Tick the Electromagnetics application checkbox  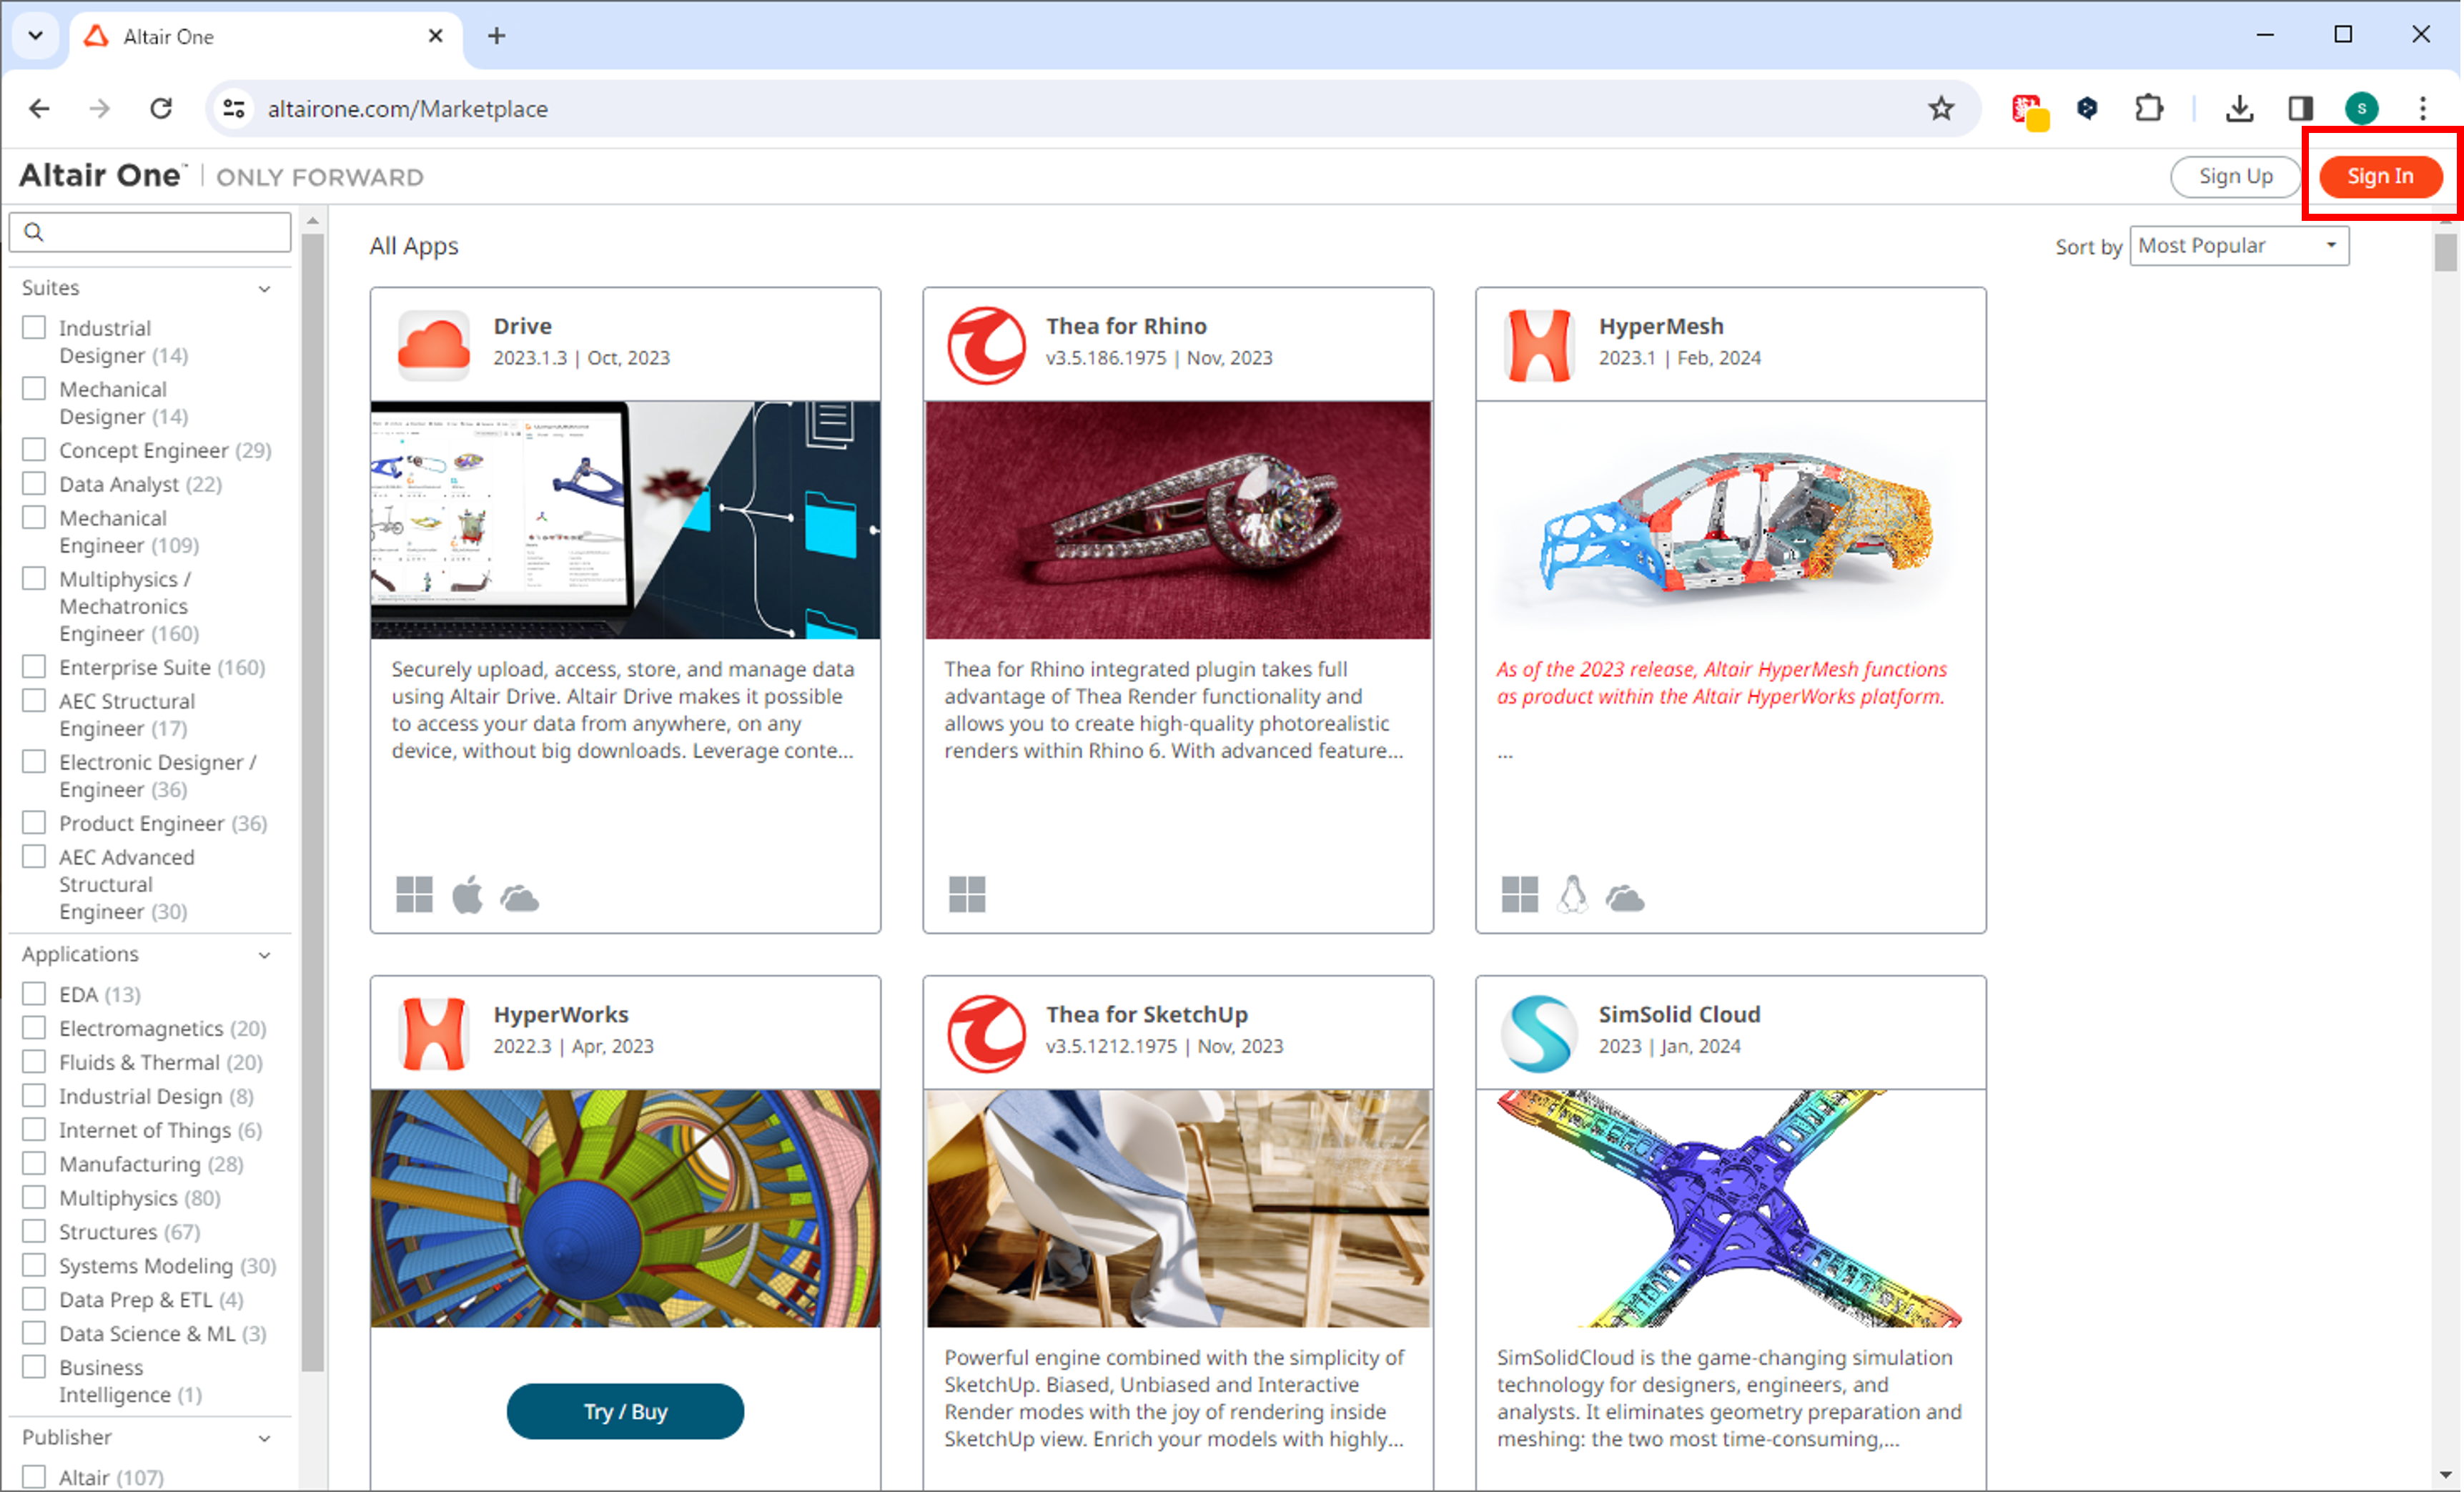pyautogui.click(x=34, y=1028)
